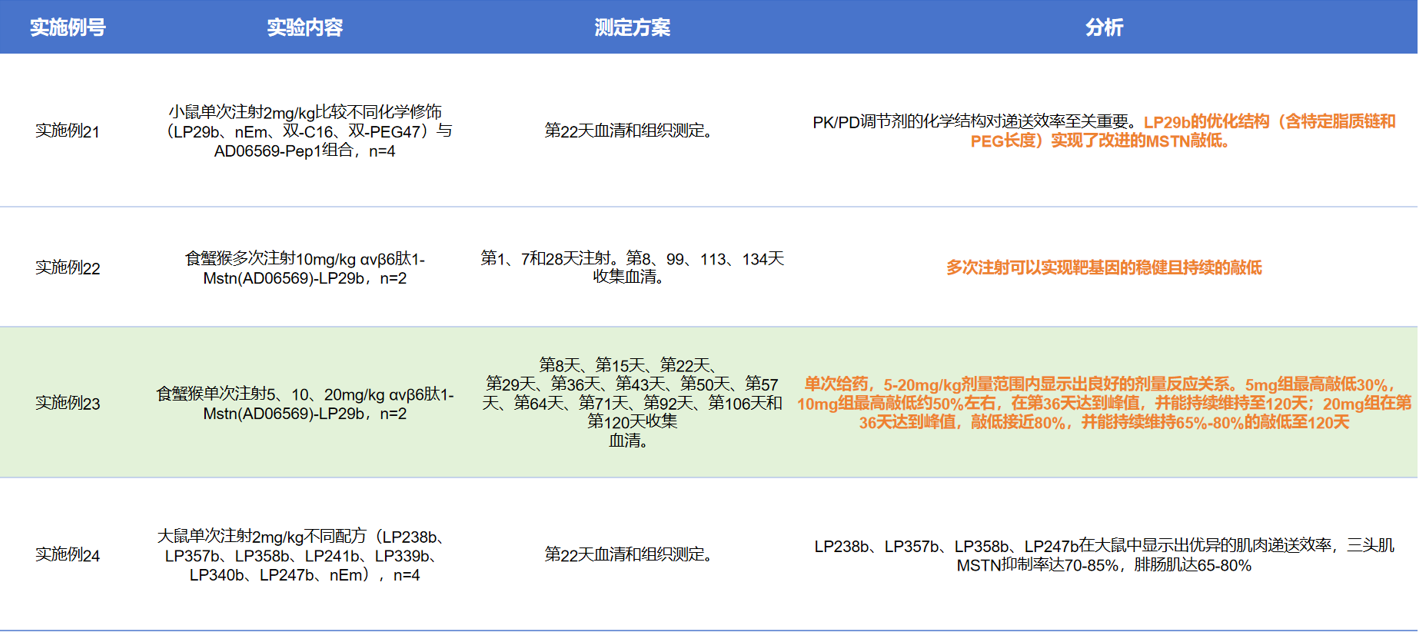Select the 实验内容 column header

[x=305, y=27]
